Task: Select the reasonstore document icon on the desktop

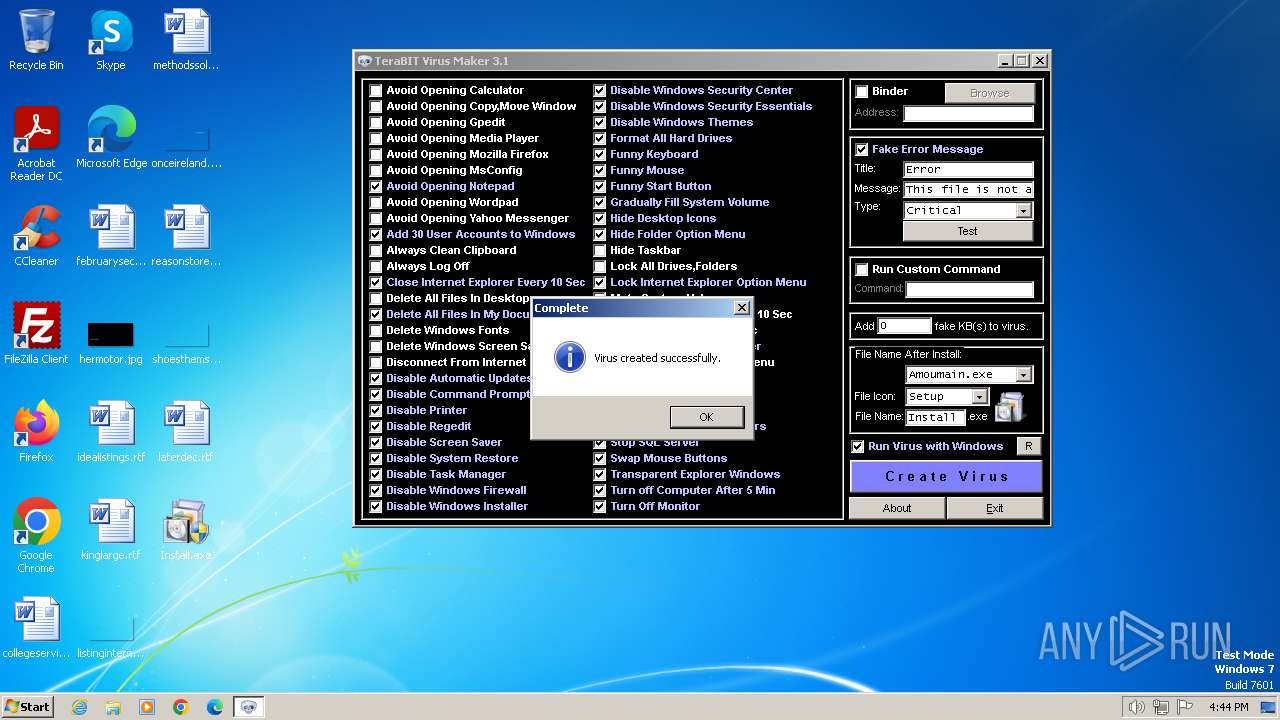Action: 186,236
